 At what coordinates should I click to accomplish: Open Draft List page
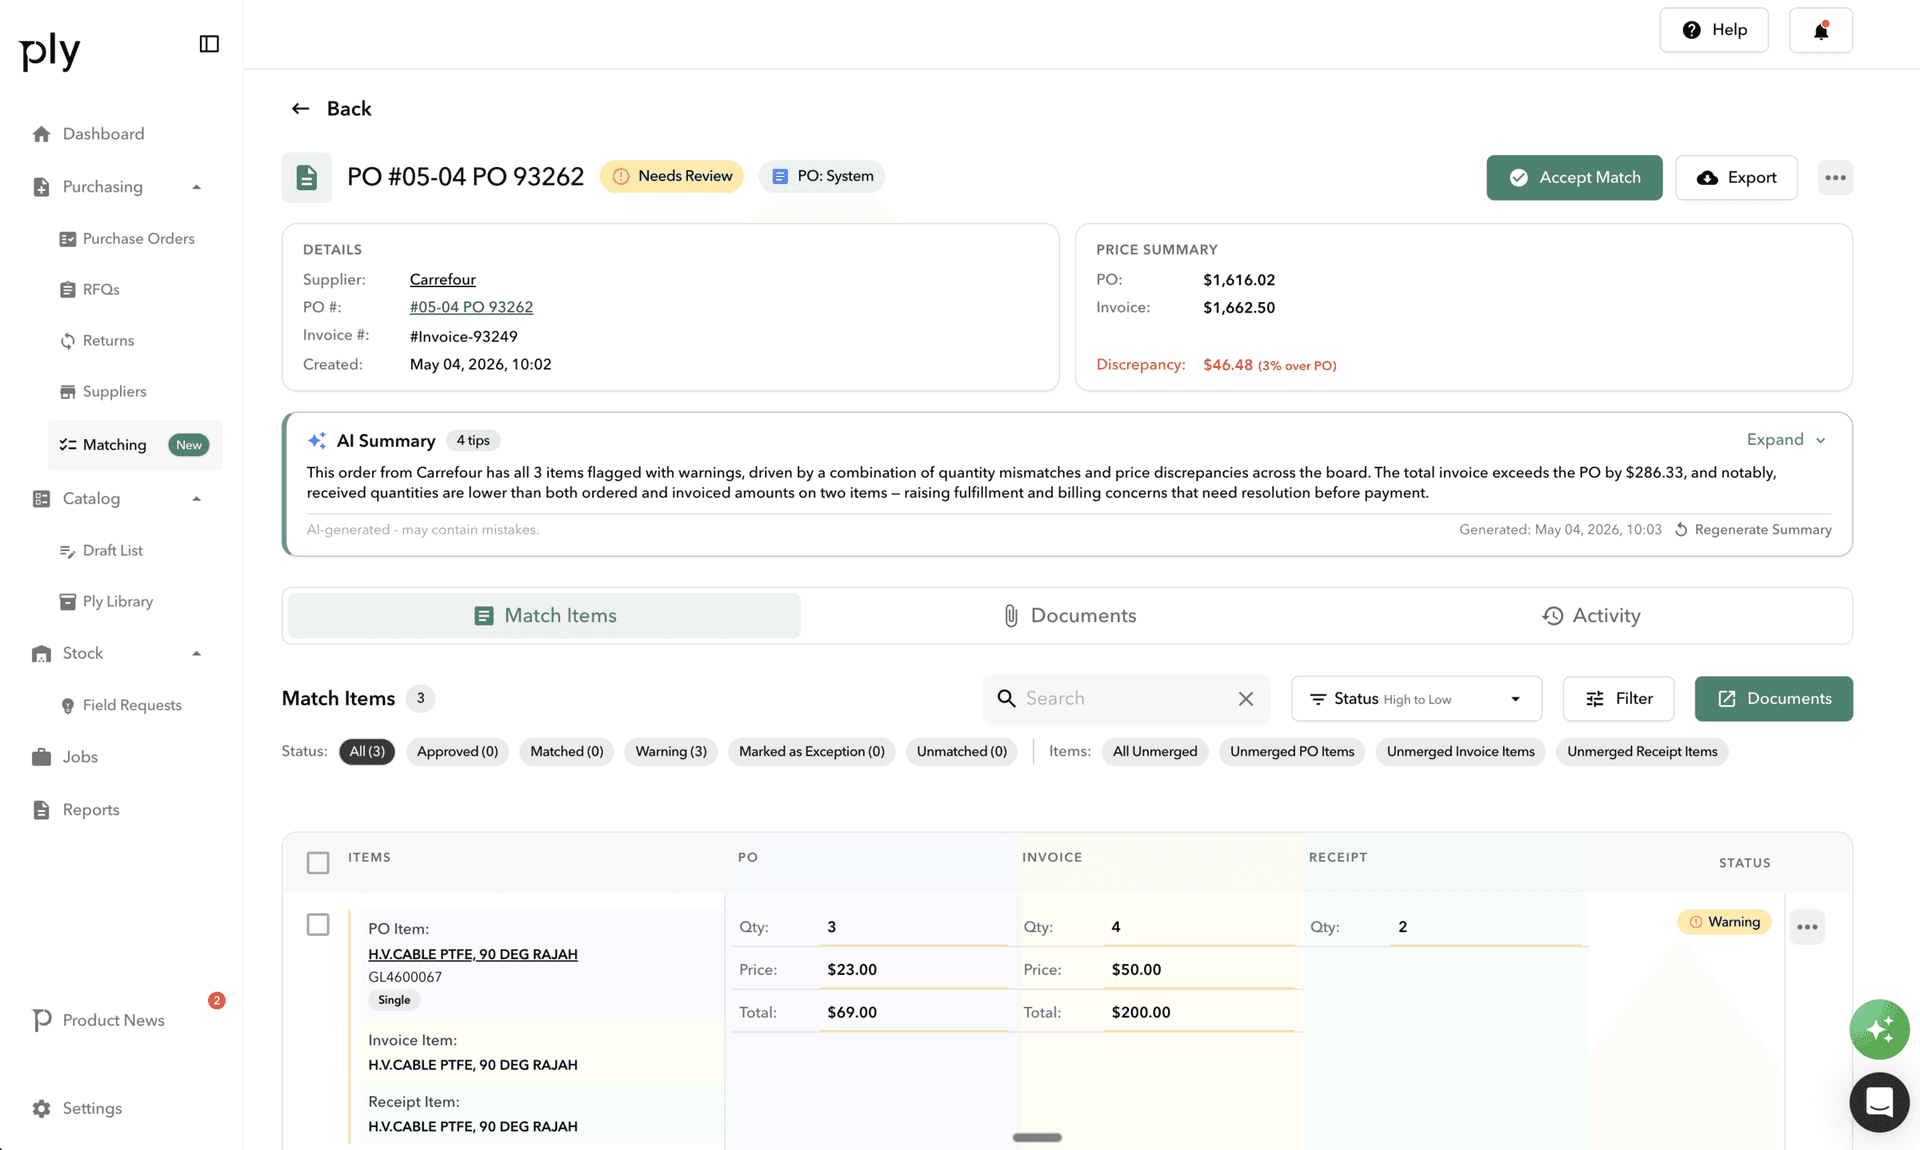point(112,551)
